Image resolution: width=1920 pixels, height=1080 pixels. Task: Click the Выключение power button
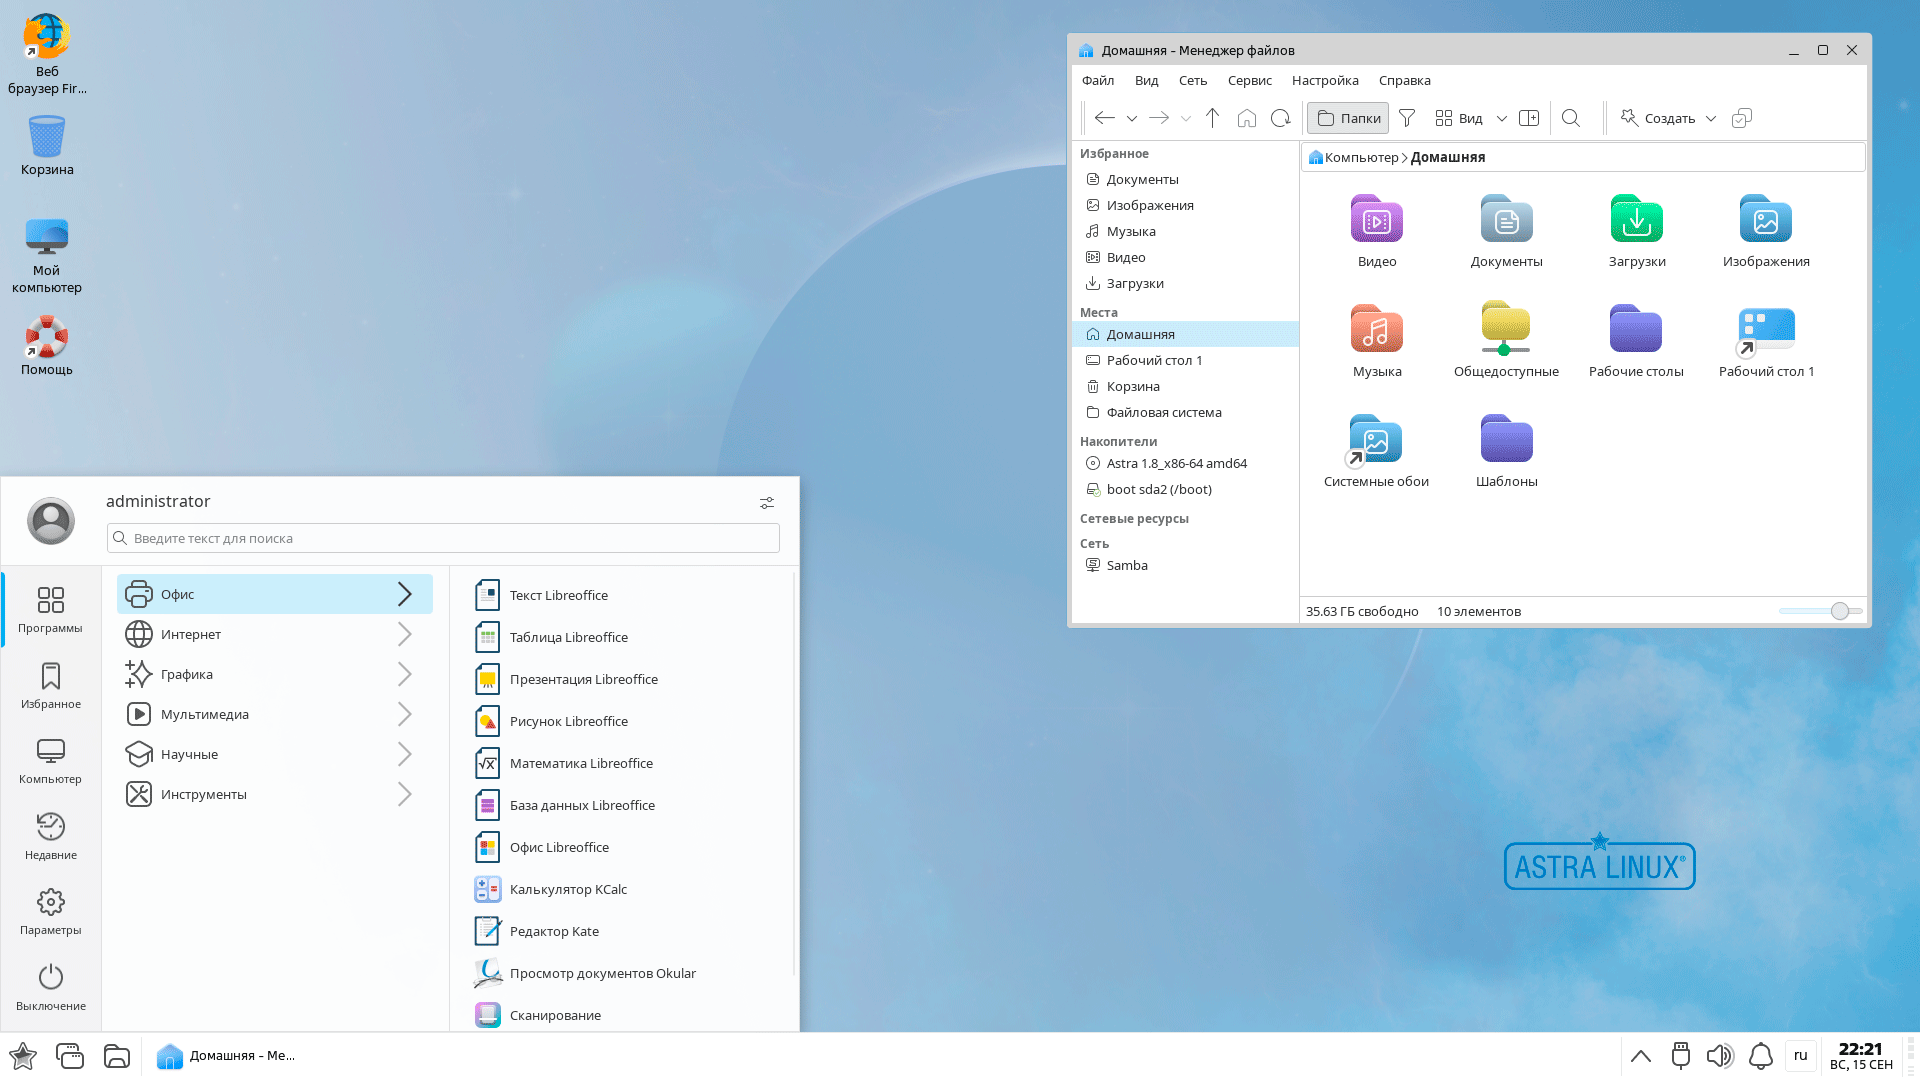click(51, 986)
